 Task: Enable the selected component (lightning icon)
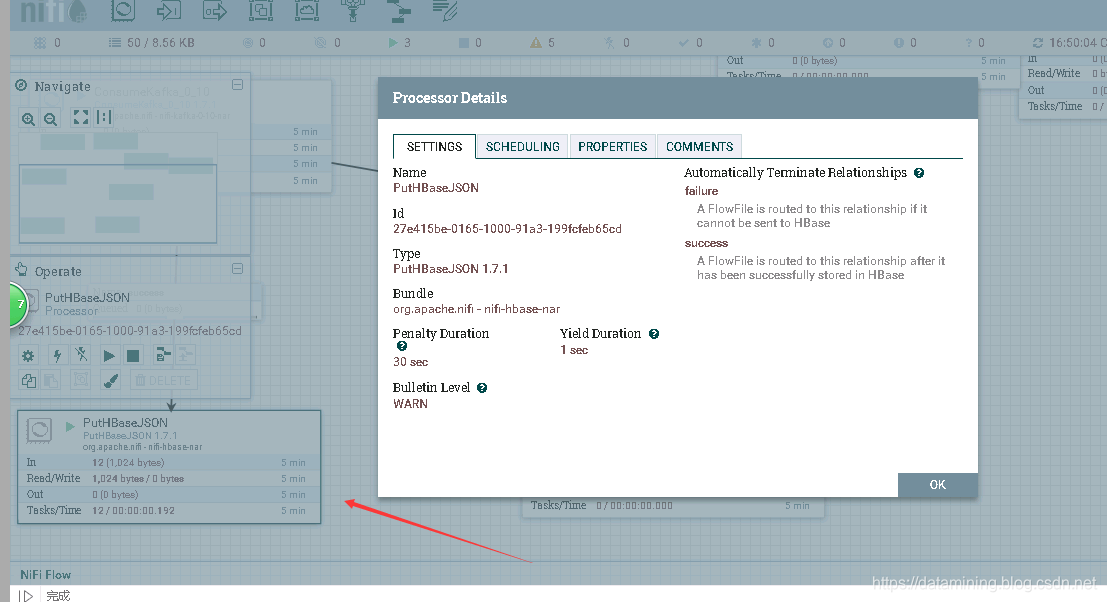coord(57,356)
